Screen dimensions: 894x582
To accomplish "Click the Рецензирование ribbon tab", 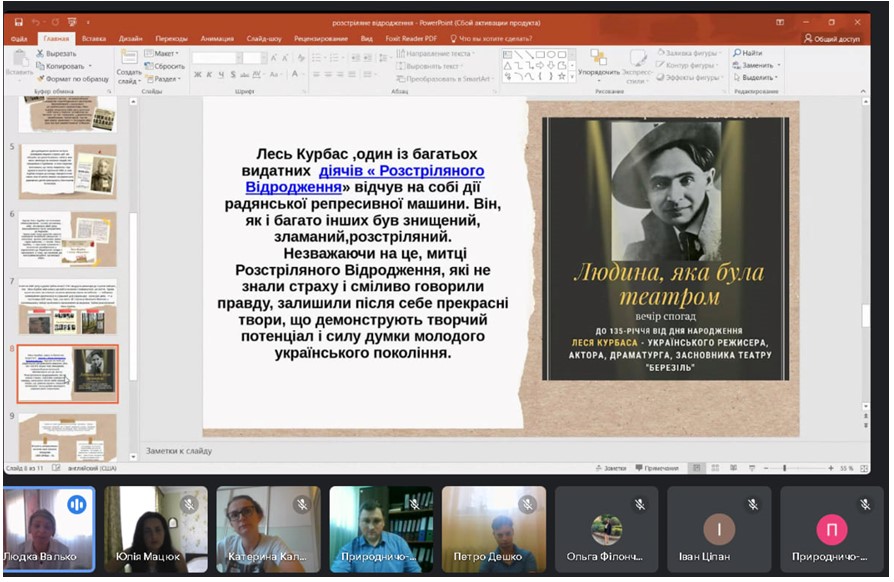I will pos(321,39).
